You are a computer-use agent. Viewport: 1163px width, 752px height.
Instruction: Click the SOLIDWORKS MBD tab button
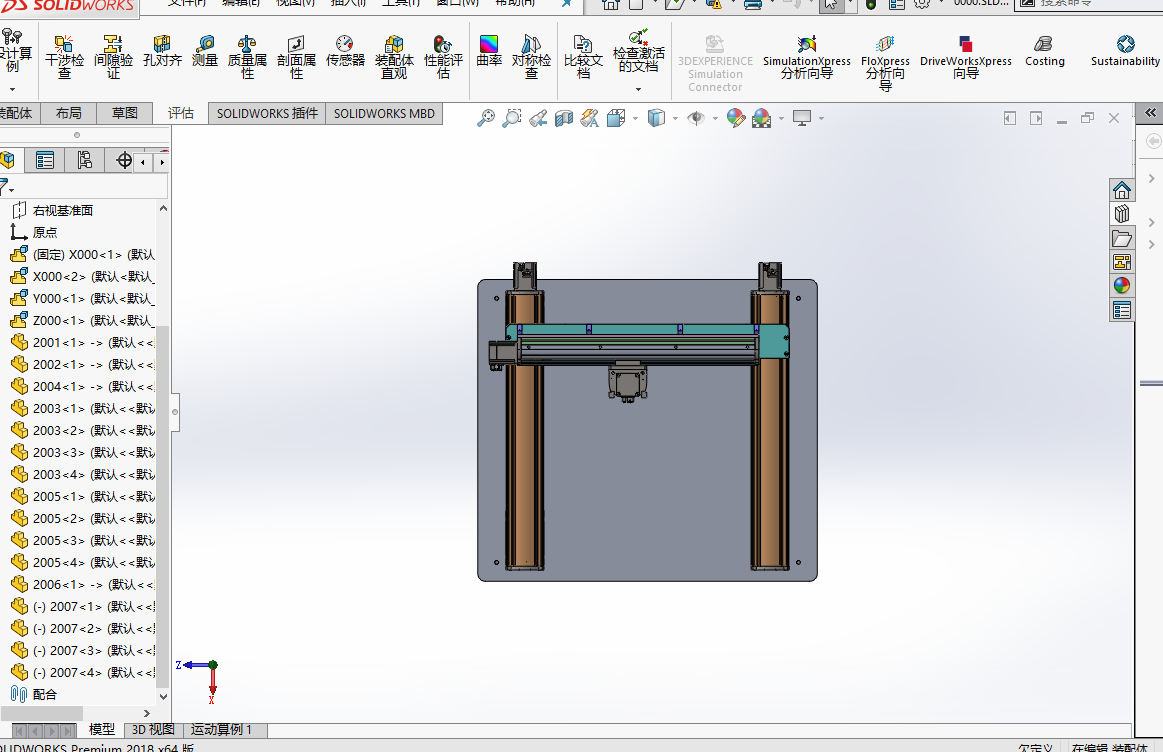(x=383, y=113)
